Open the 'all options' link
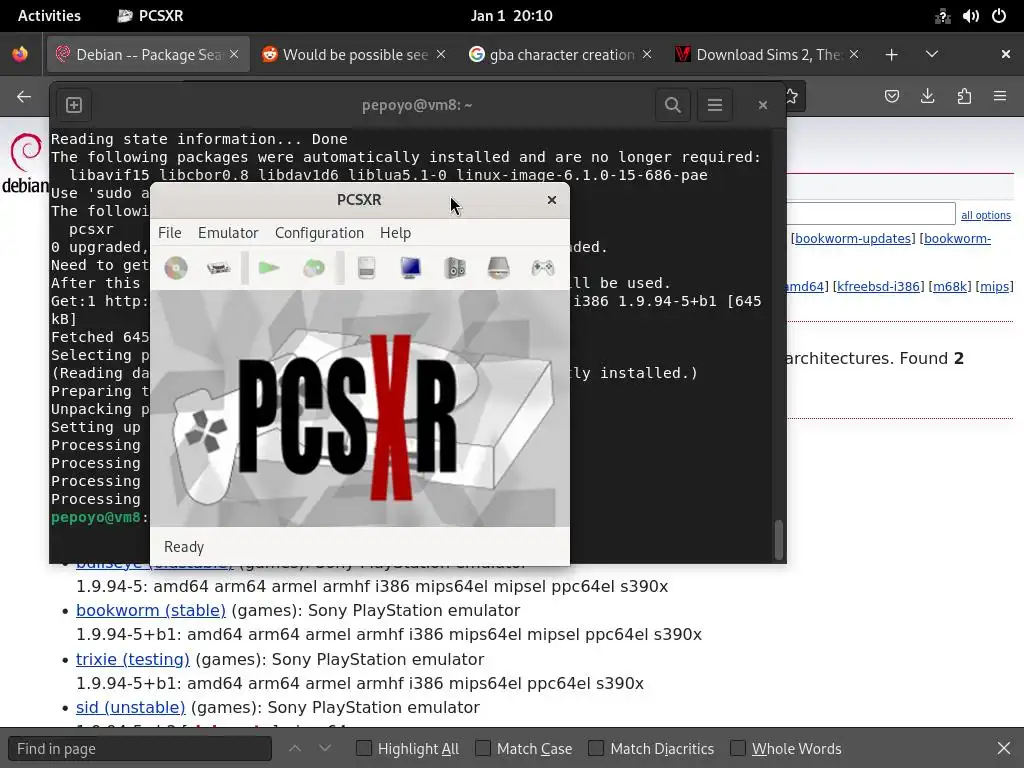 tap(985, 216)
